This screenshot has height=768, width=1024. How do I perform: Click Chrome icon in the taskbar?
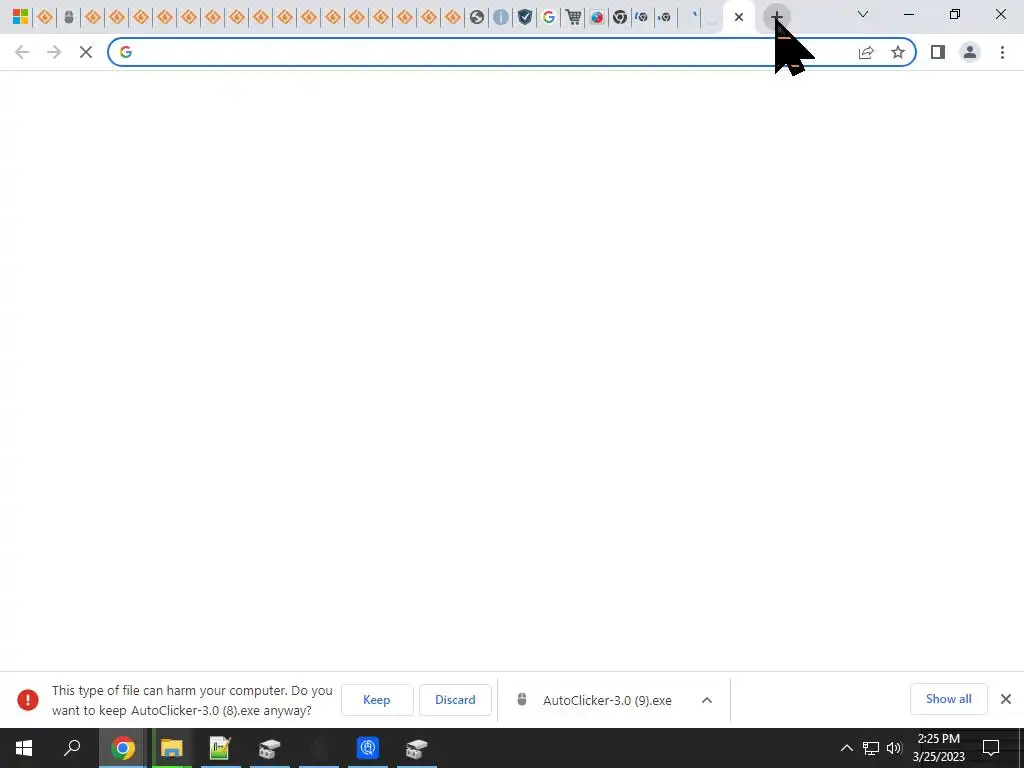point(123,748)
